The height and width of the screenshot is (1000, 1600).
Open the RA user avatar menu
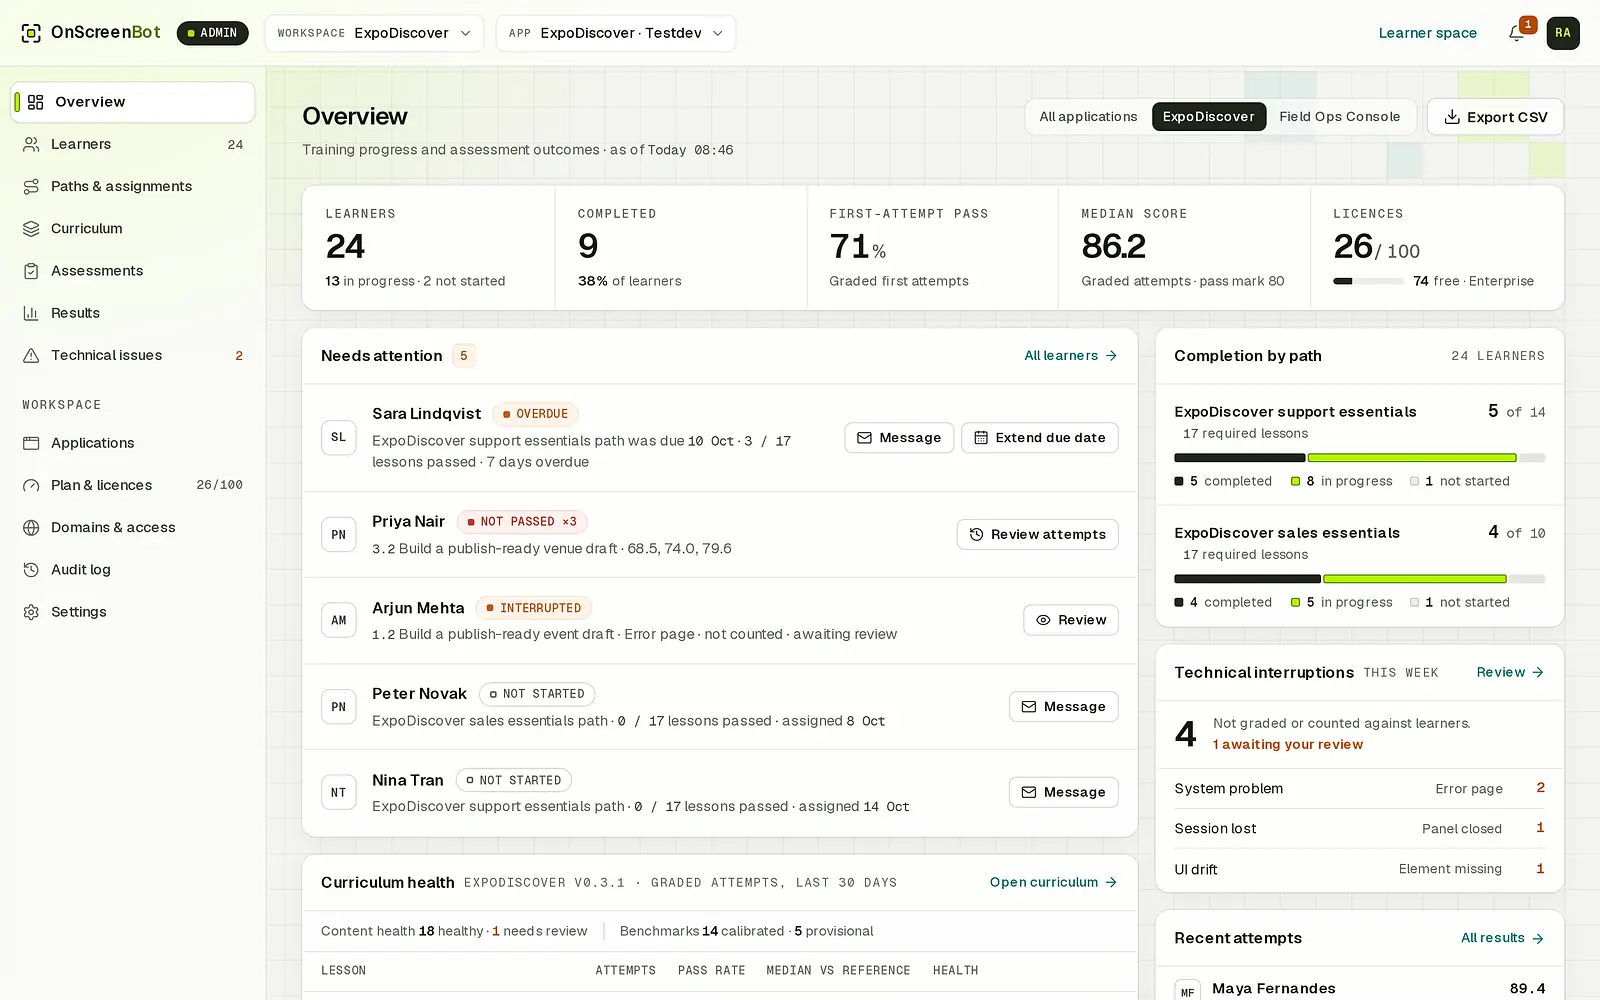1563,33
